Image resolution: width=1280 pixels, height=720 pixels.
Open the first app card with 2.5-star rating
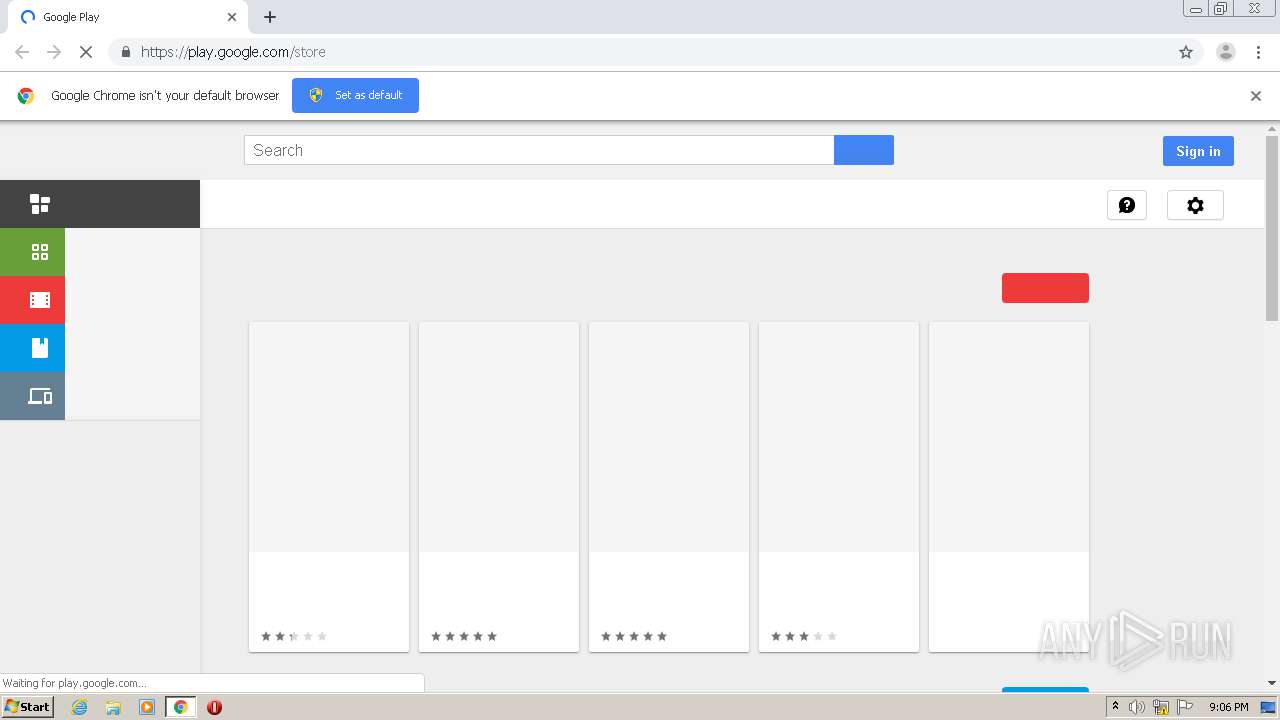(329, 487)
